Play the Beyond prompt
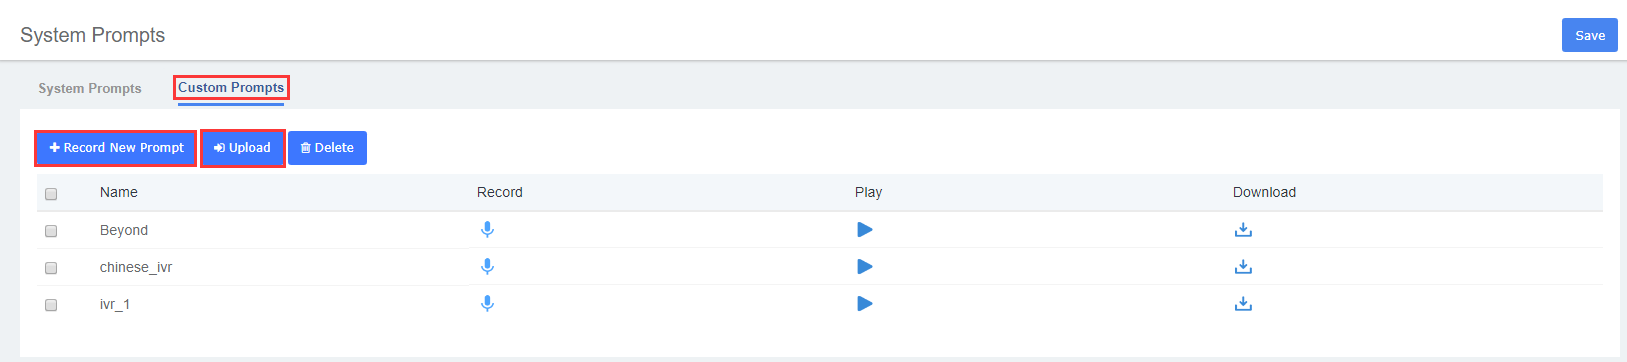The image size is (1627, 362). tap(865, 230)
